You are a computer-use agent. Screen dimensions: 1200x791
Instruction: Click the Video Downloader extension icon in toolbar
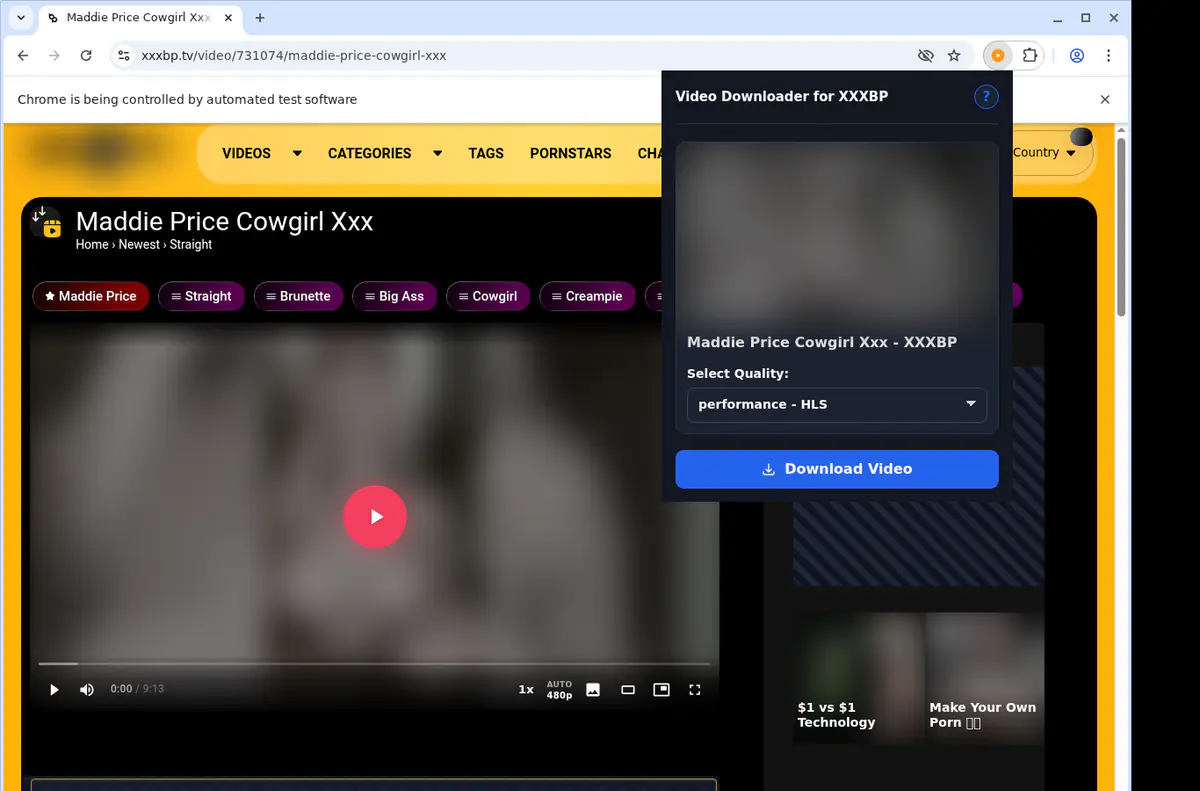tap(998, 56)
